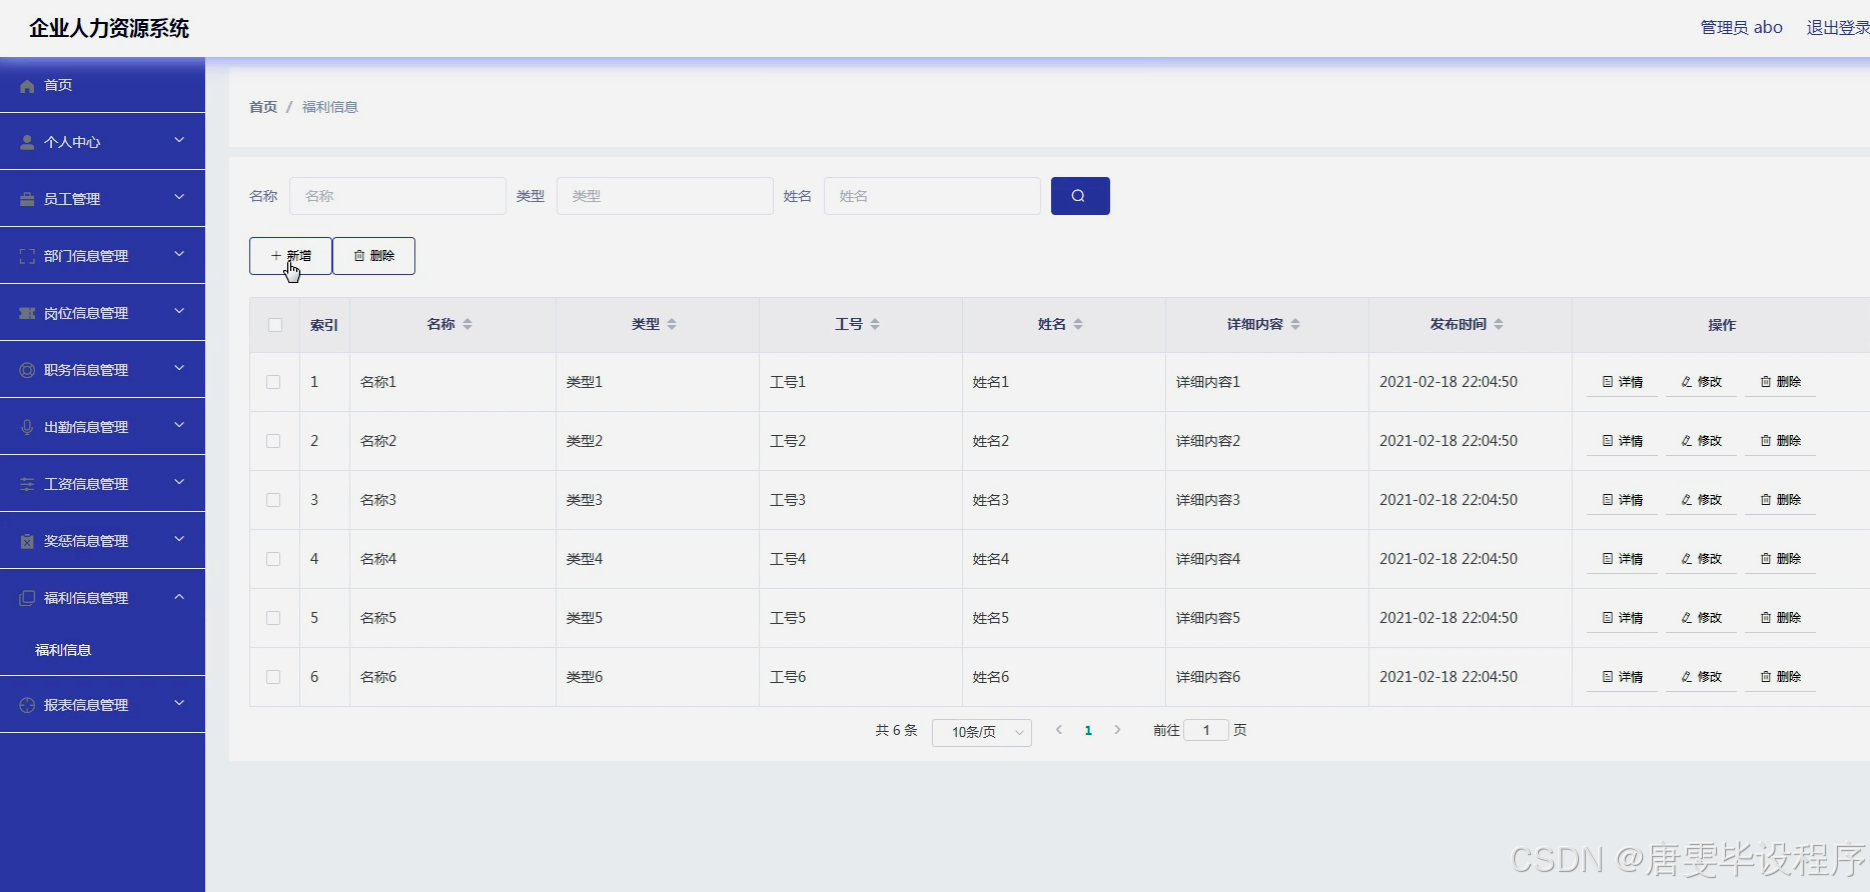Click the 首页 breadcrumb link

point(263,107)
